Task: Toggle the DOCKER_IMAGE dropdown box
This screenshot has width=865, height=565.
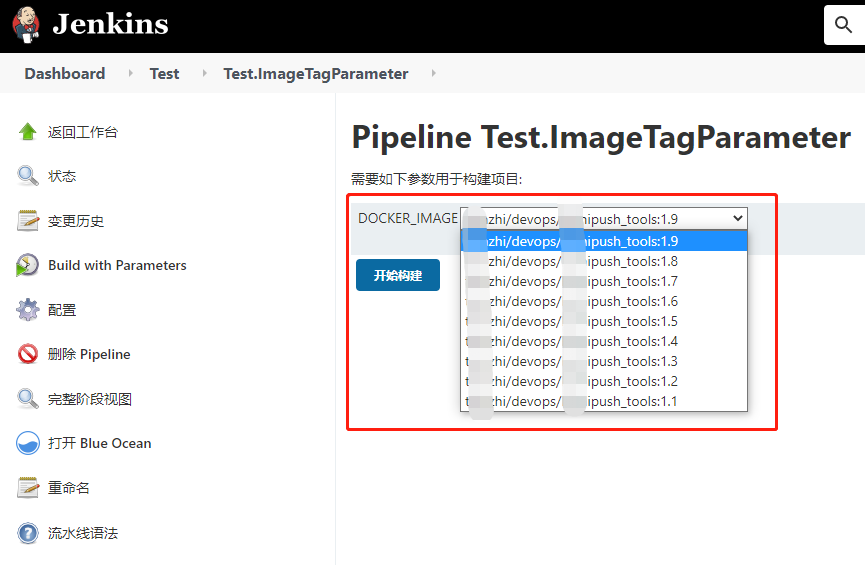Action: pos(604,219)
